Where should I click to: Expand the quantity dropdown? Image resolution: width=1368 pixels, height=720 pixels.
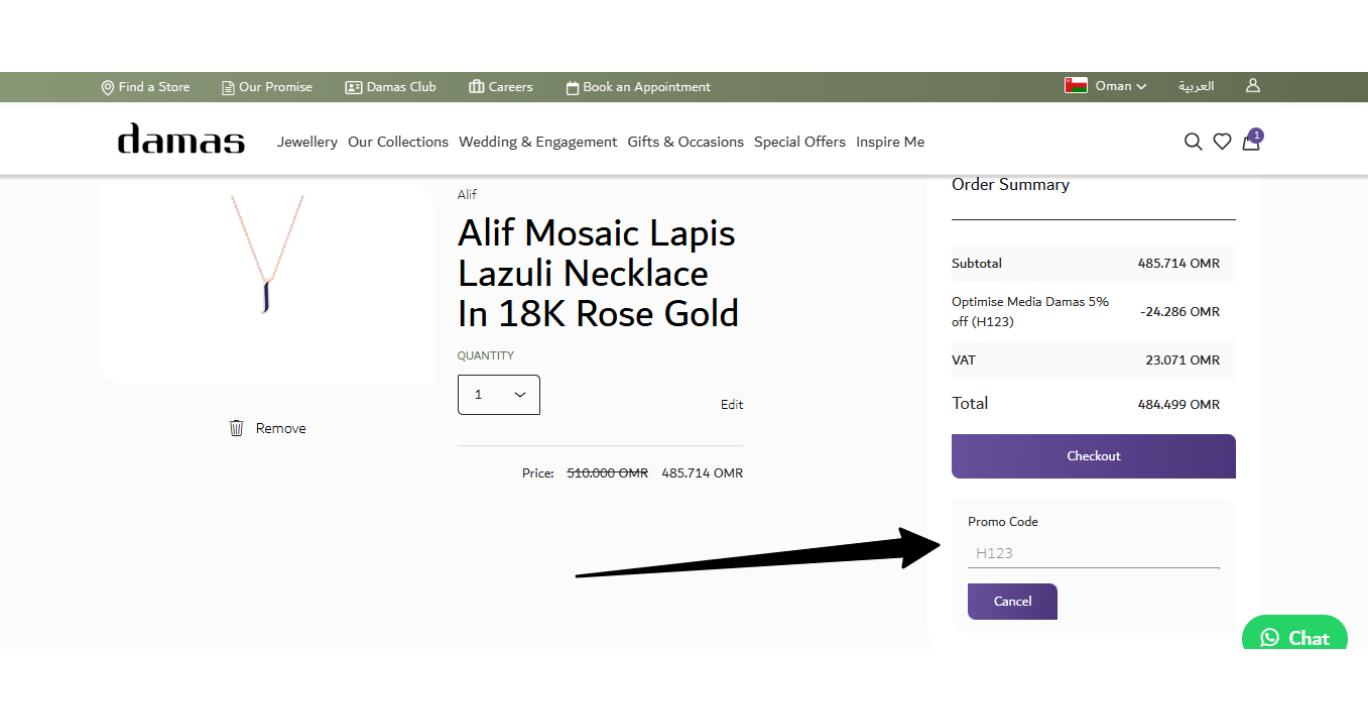[x=499, y=395]
